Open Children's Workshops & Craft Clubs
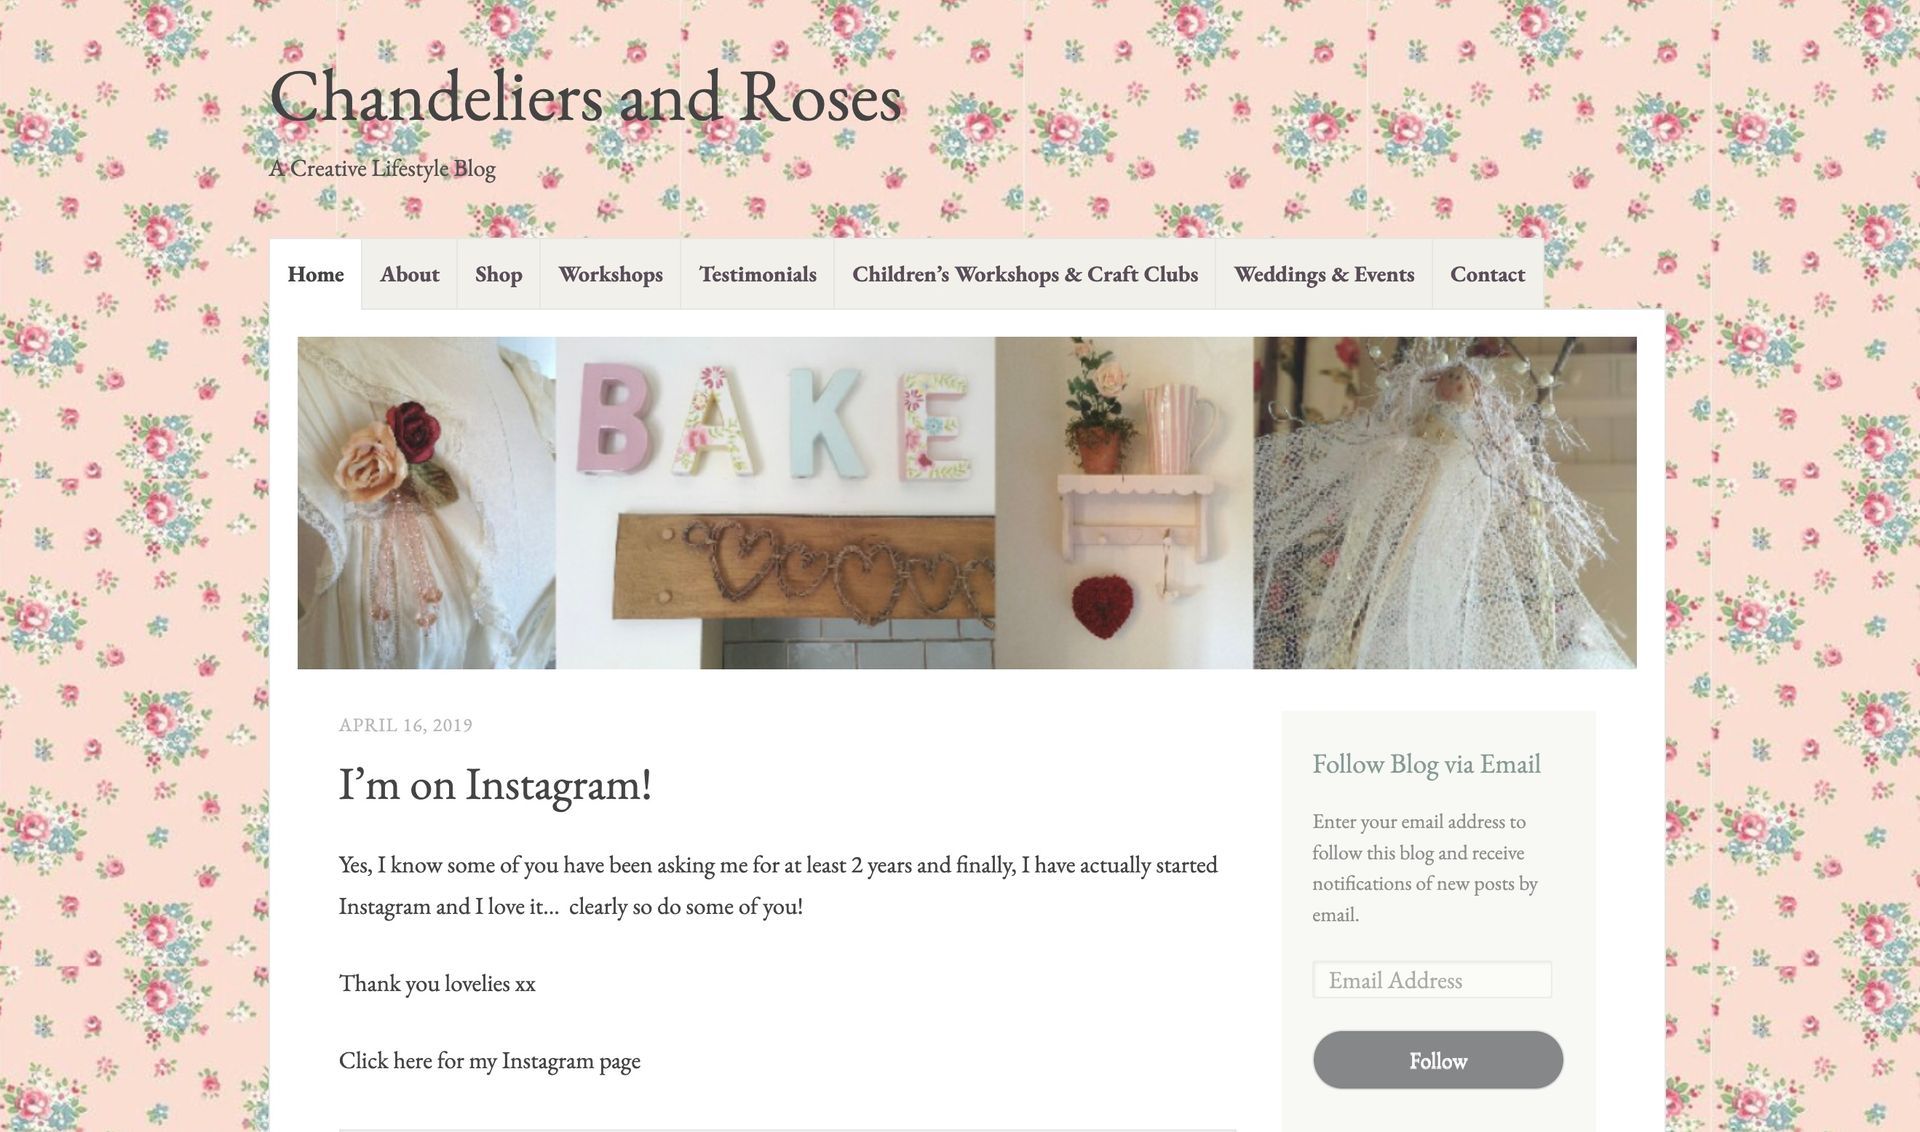The width and height of the screenshot is (1920, 1132). click(x=1025, y=274)
